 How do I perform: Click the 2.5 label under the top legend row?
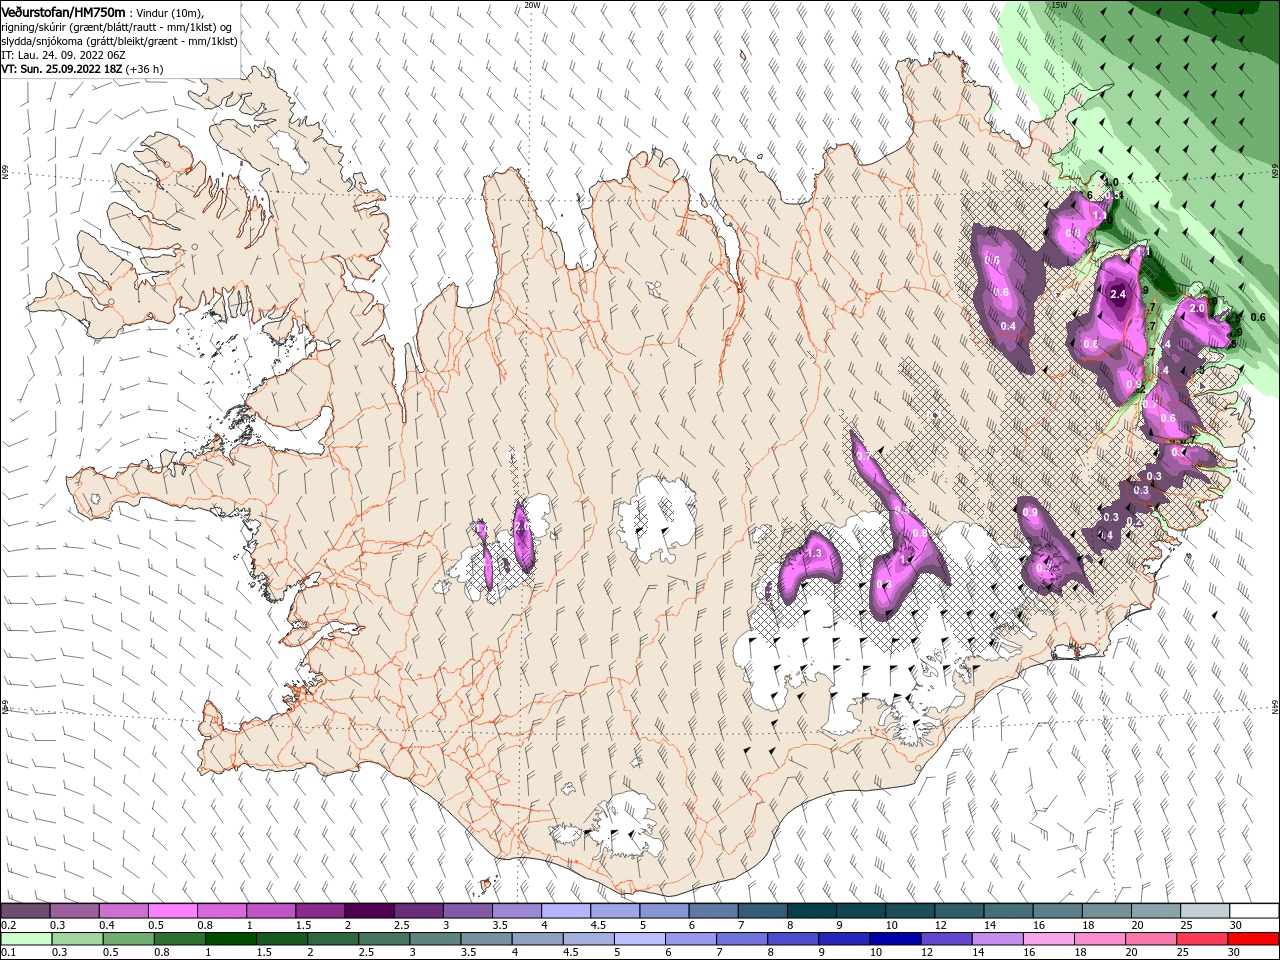coord(401,925)
